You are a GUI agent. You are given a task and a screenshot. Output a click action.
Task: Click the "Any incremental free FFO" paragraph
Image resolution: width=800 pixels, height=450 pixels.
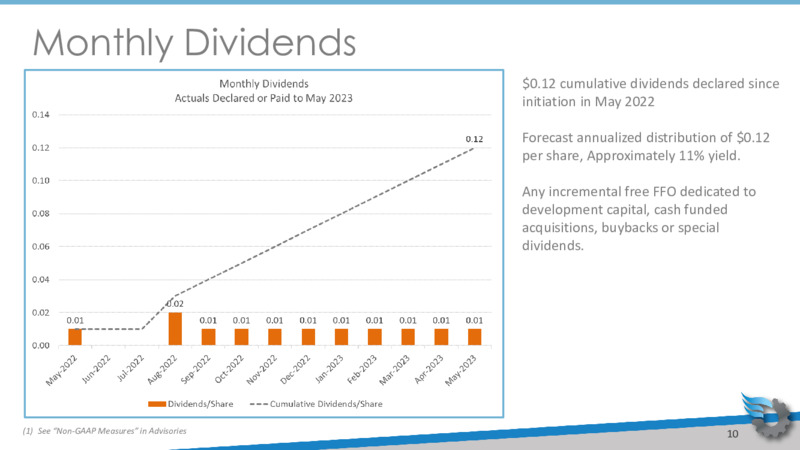pyautogui.click(x=639, y=218)
